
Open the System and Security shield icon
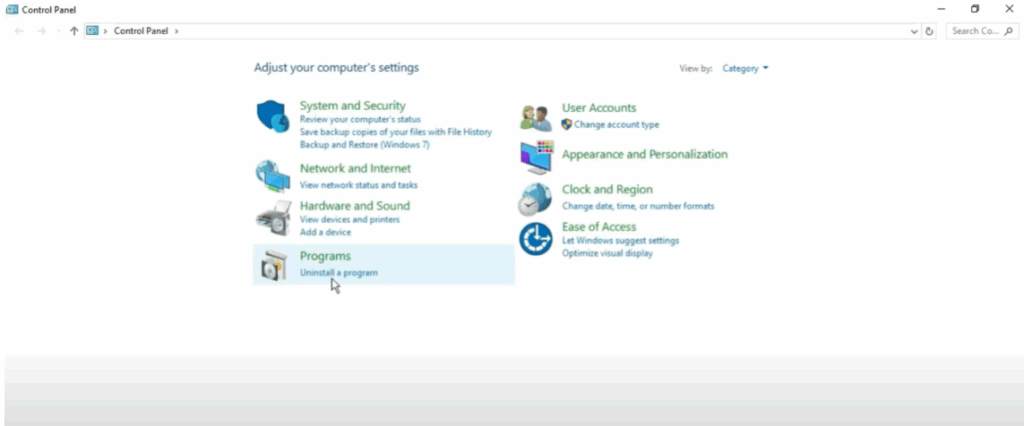click(272, 117)
